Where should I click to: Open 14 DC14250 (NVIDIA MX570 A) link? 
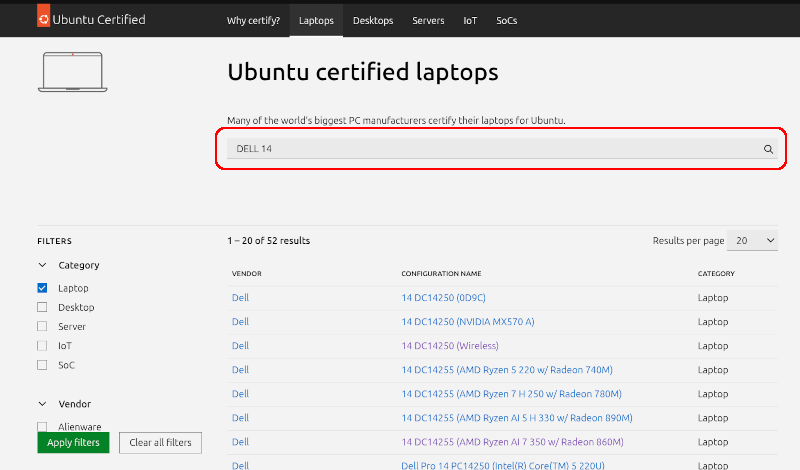point(468,321)
